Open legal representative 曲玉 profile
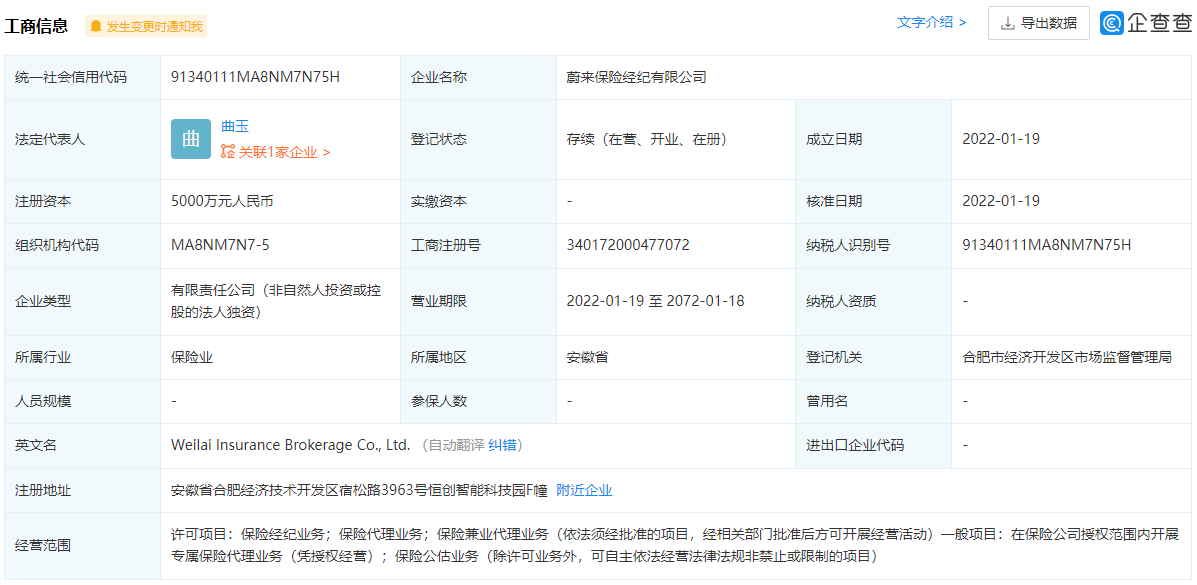Image resolution: width=1197 pixels, height=585 pixels. tap(235, 125)
